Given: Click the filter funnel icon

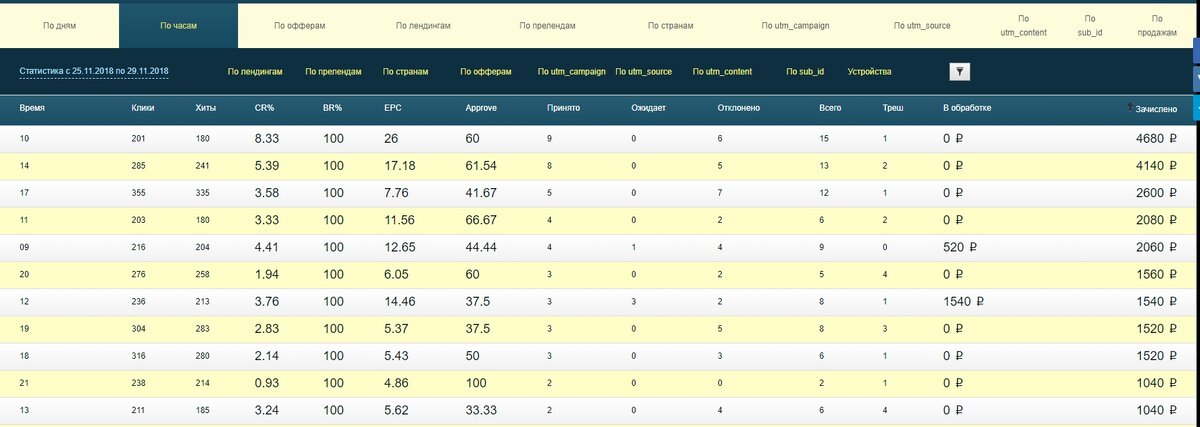Looking at the screenshot, I should (959, 72).
